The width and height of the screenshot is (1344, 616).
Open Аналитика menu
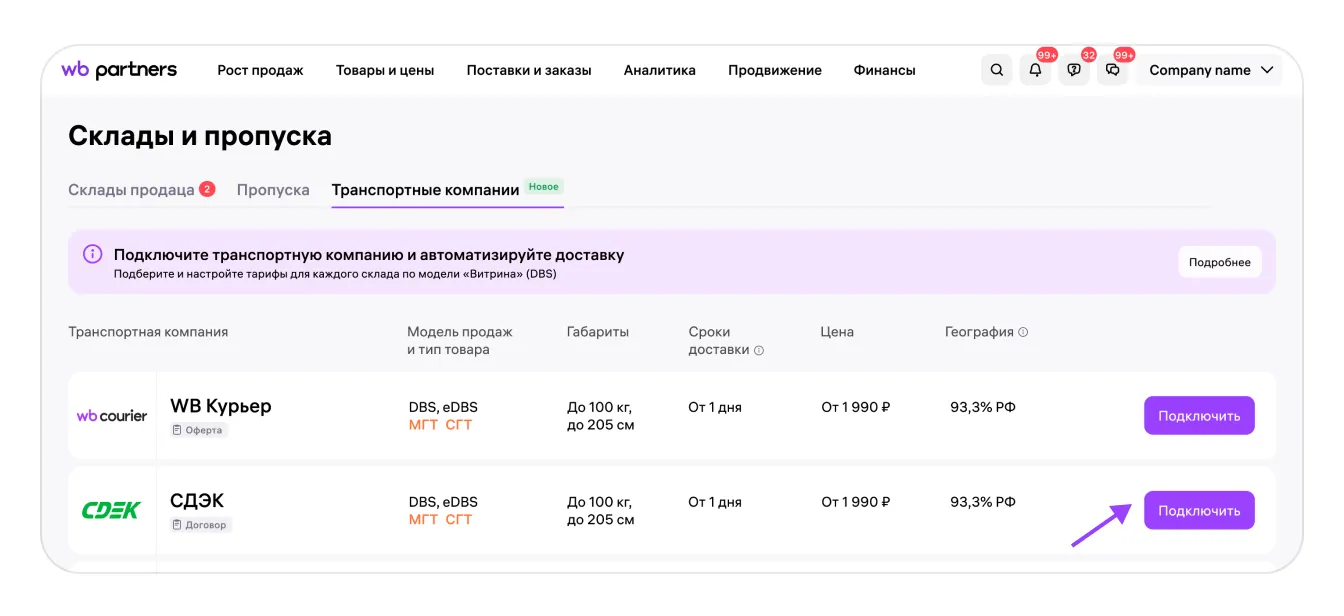pos(660,70)
